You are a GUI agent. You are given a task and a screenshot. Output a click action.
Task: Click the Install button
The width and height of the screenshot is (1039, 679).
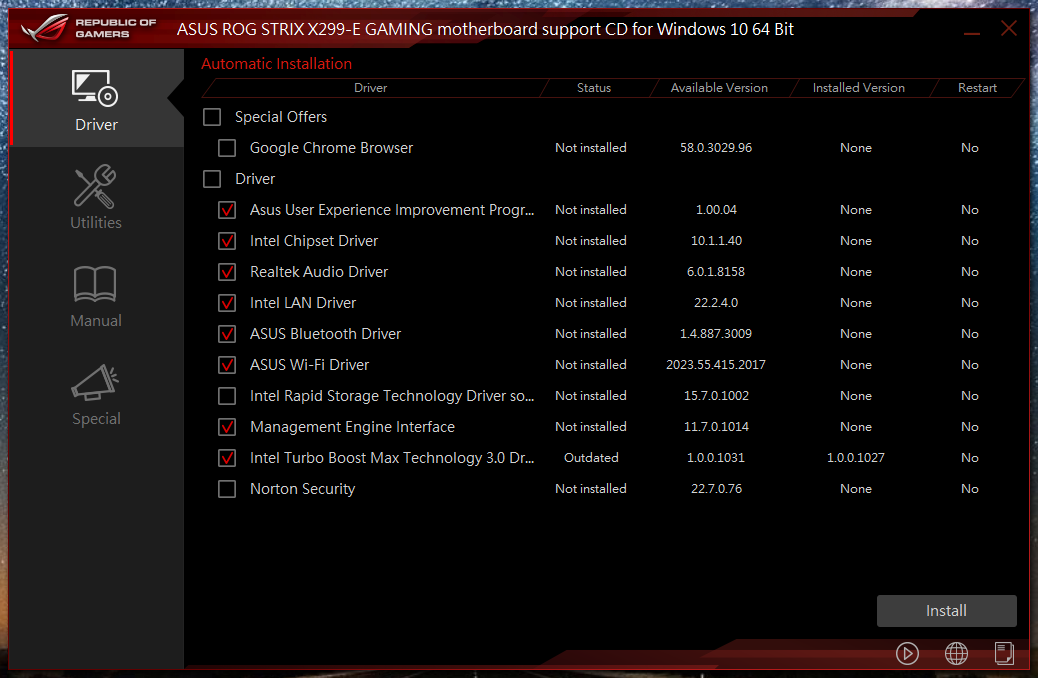point(946,611)
